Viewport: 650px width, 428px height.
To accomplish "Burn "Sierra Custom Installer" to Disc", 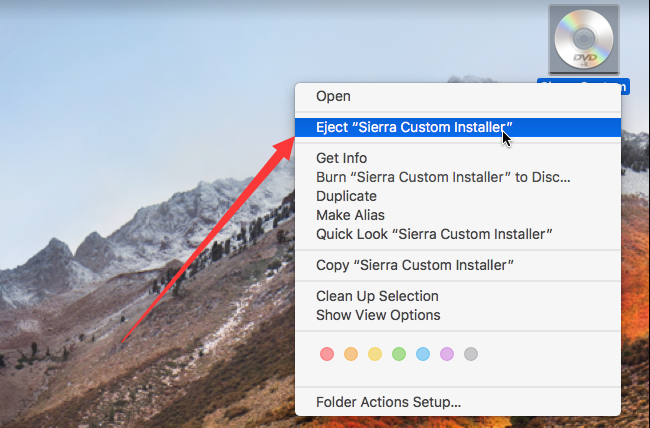I will [458, 177].
